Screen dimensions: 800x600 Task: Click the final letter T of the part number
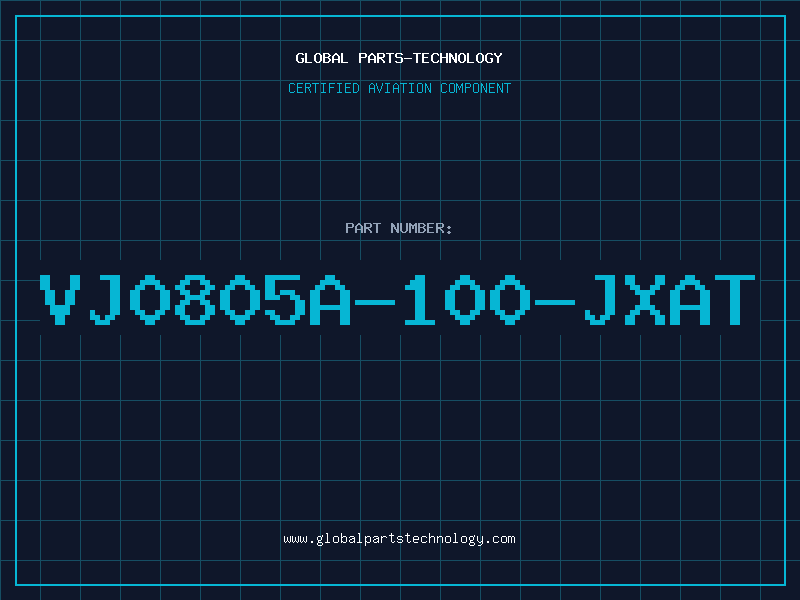(x=735, y=299)
